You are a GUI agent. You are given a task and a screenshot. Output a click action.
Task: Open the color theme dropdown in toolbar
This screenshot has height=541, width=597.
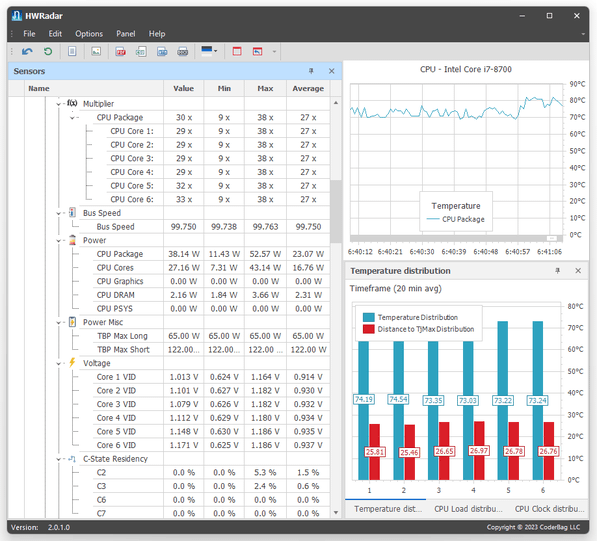tap(209, 51)
